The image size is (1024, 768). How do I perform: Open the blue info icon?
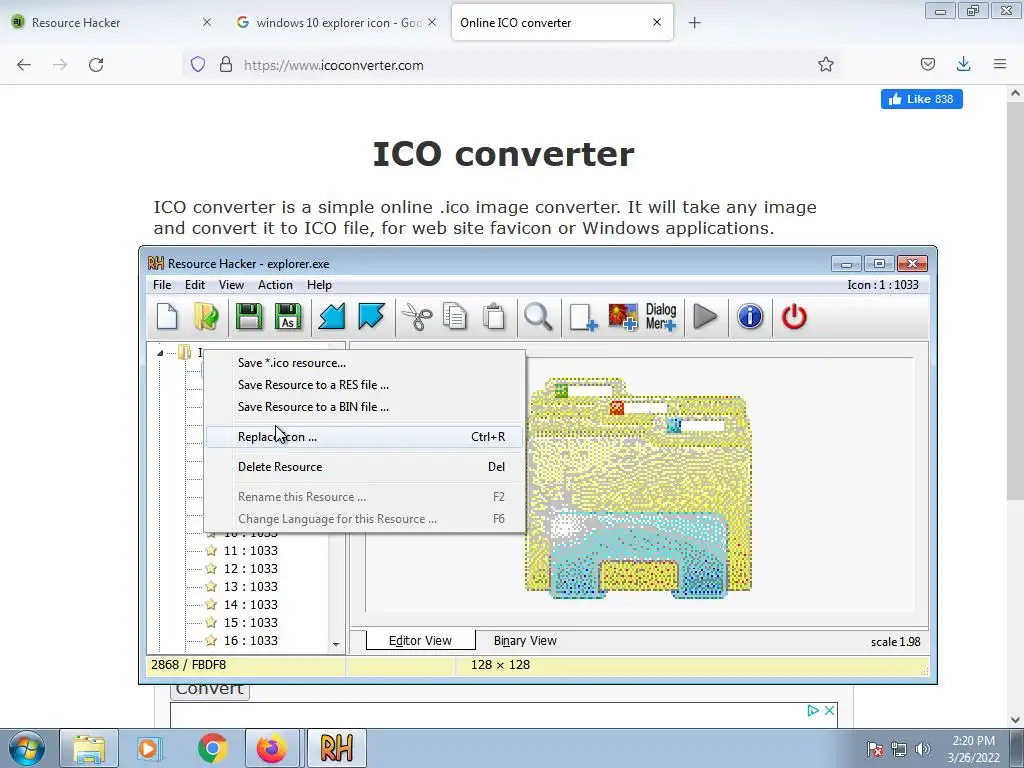[750, 317]
